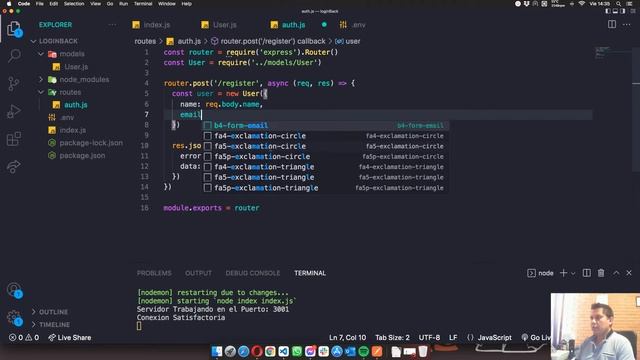
Task: Click the Split Editor Right icon
Action: tap(612, 24)
